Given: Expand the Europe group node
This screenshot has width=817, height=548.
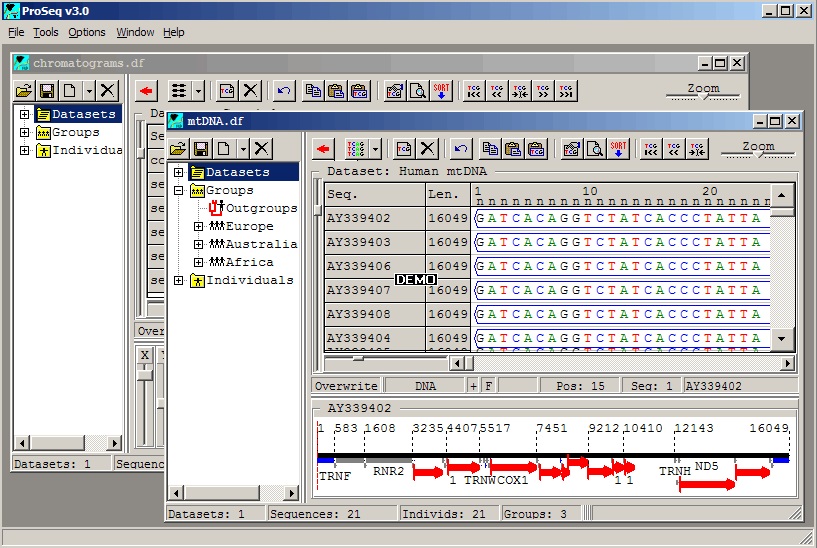Looking at the screenshot, I should click(199, 227).
